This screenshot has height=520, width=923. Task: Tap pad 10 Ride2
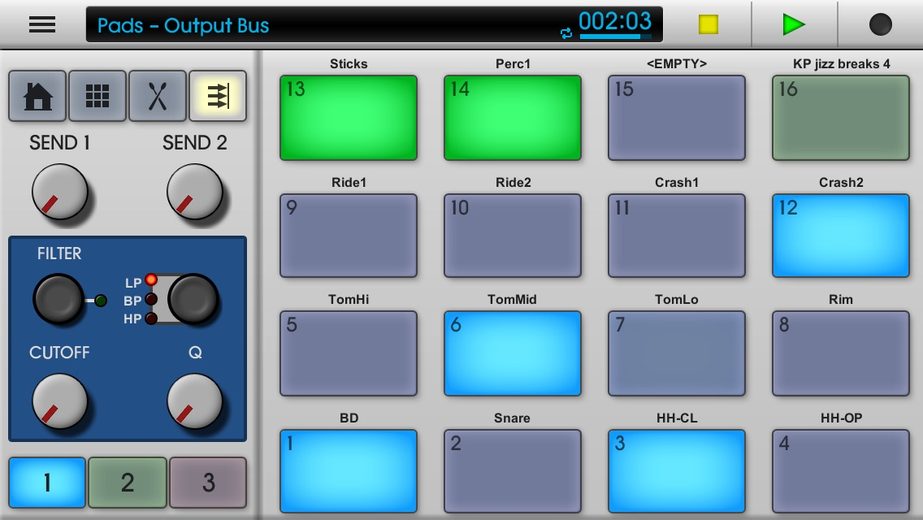point(513,236)
